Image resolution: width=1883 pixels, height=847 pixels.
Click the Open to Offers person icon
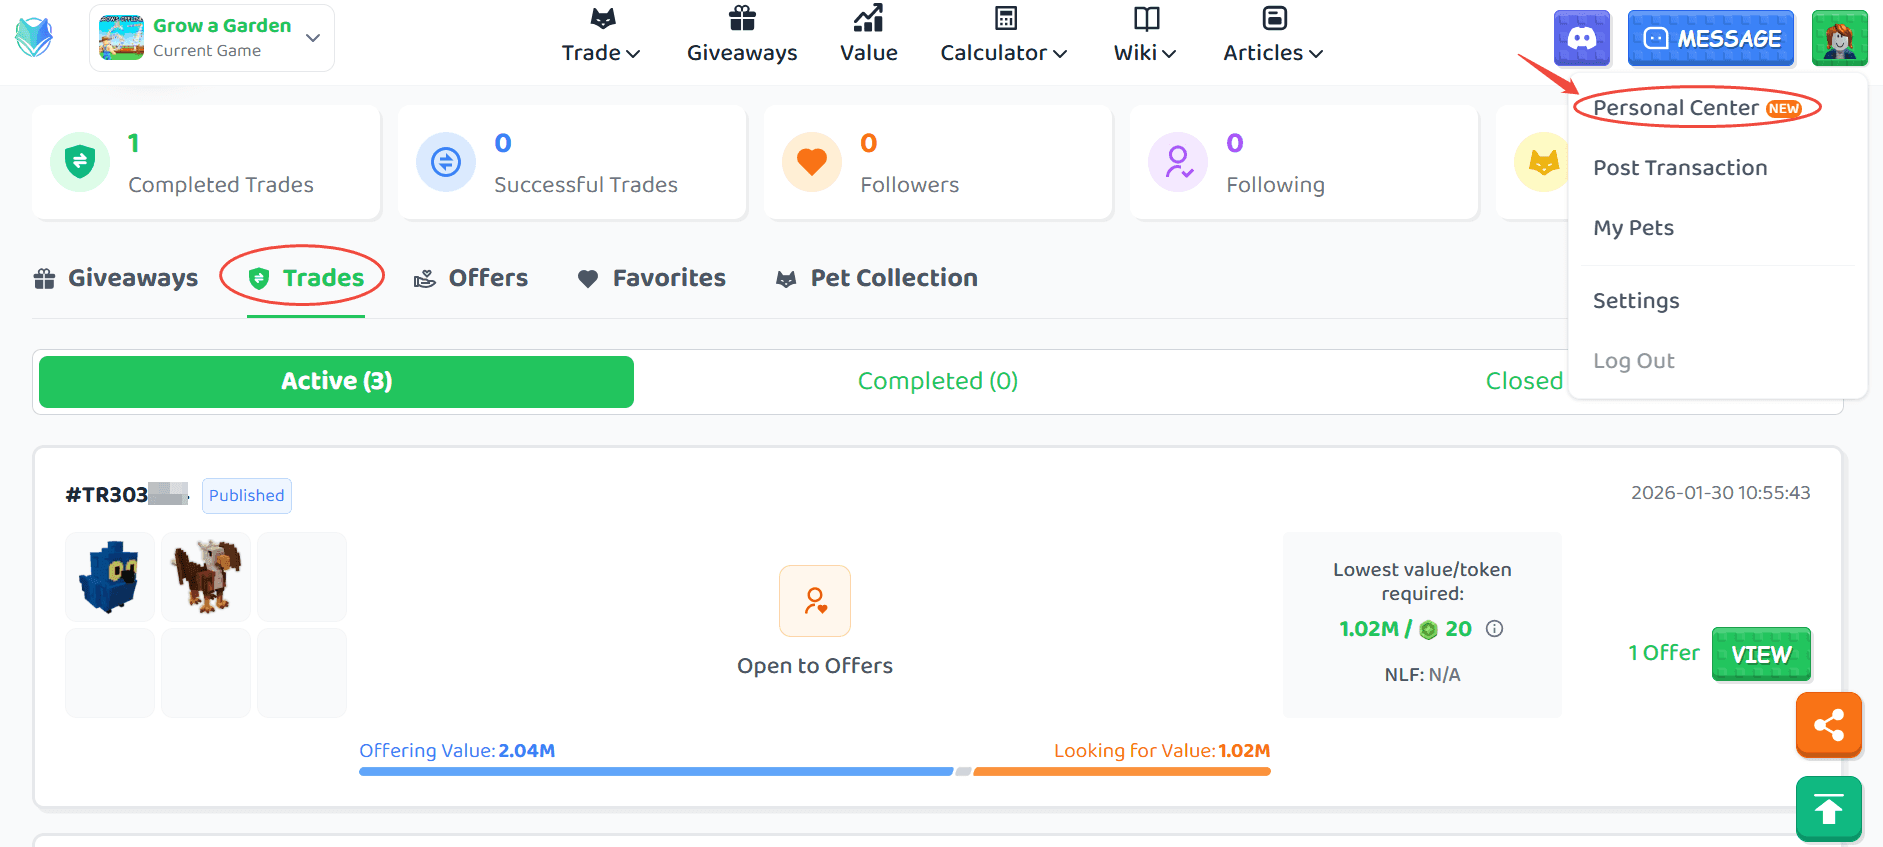tap(815, 601)
